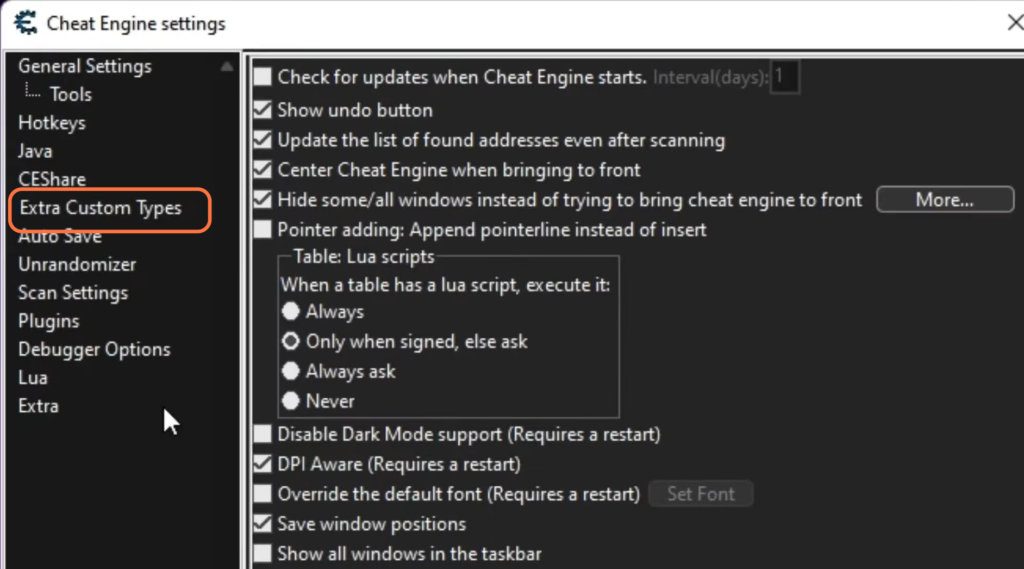Open the Extra Custom Types section
This screenshot has height=569, width=1024.
[101, 208]
